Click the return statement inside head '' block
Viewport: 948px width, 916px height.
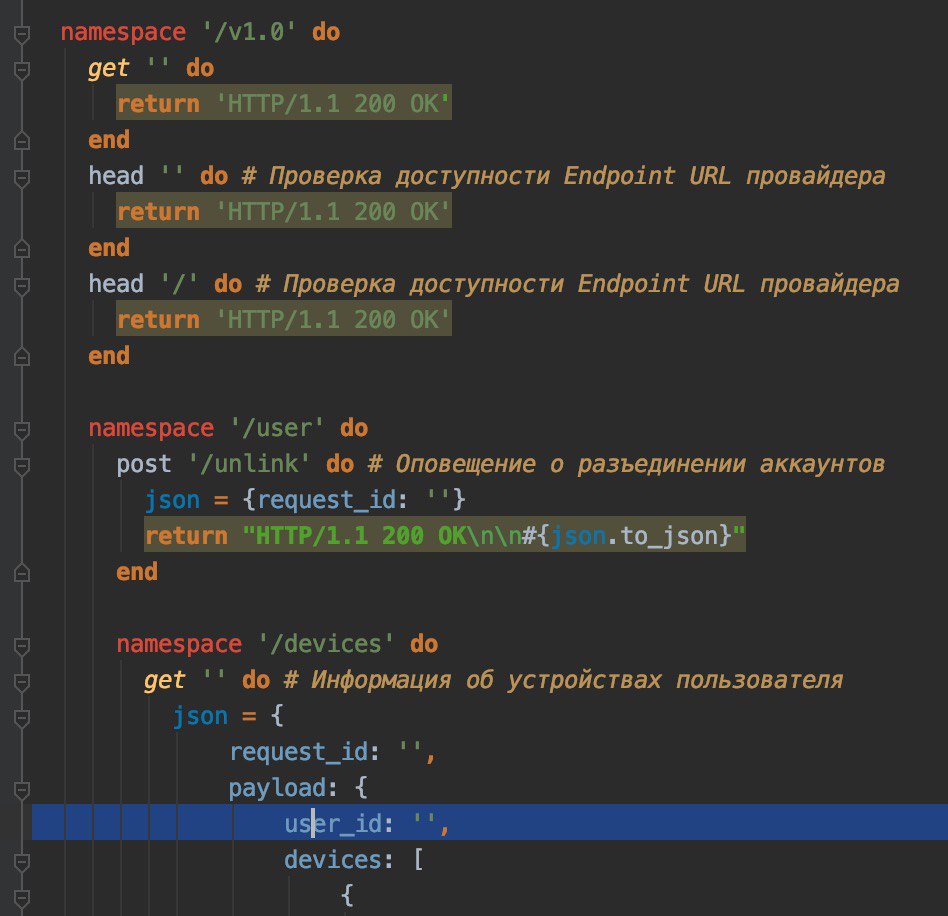284,212
